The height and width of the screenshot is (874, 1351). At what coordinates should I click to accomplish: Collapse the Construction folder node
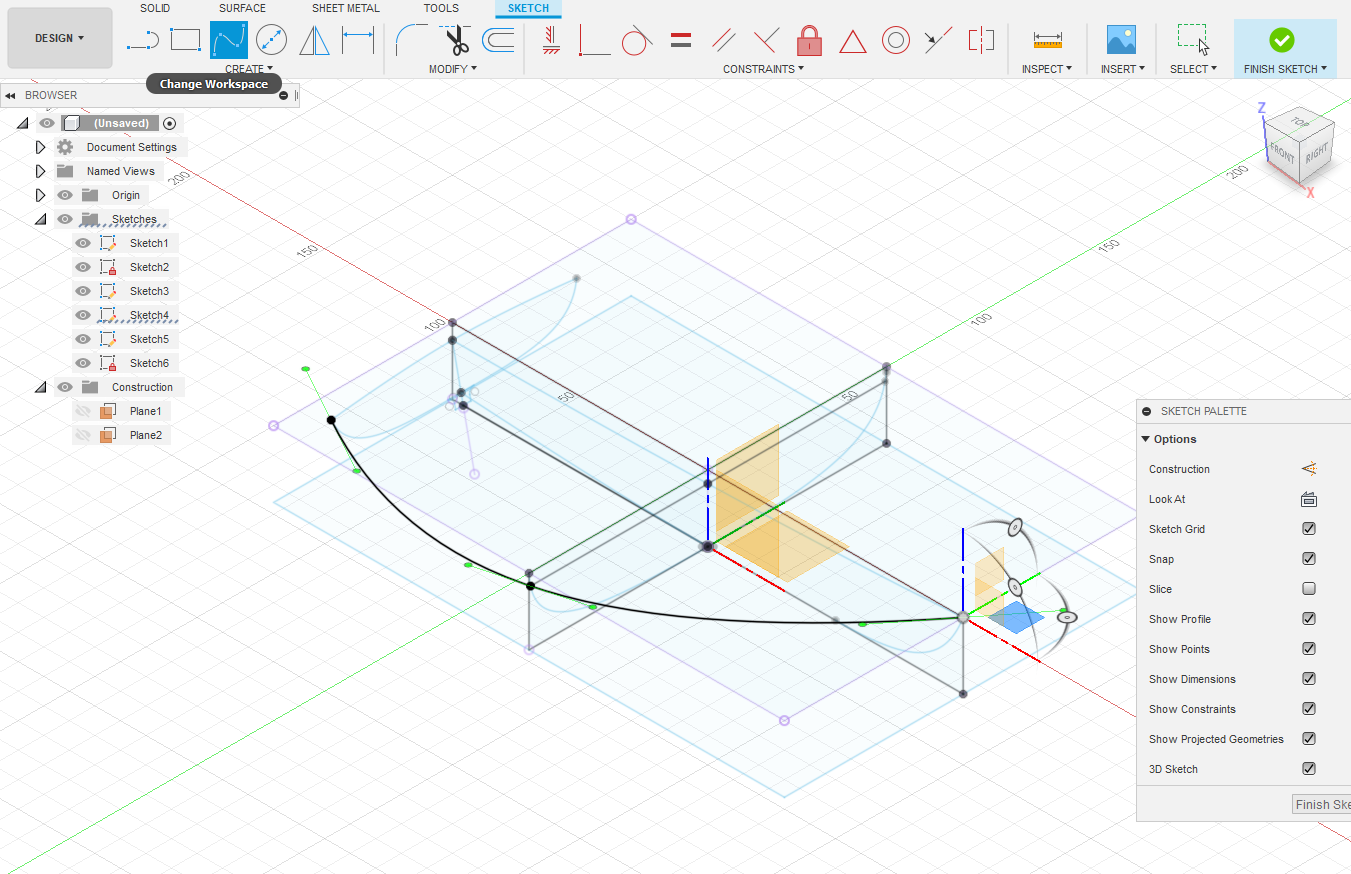pos(40,387)
